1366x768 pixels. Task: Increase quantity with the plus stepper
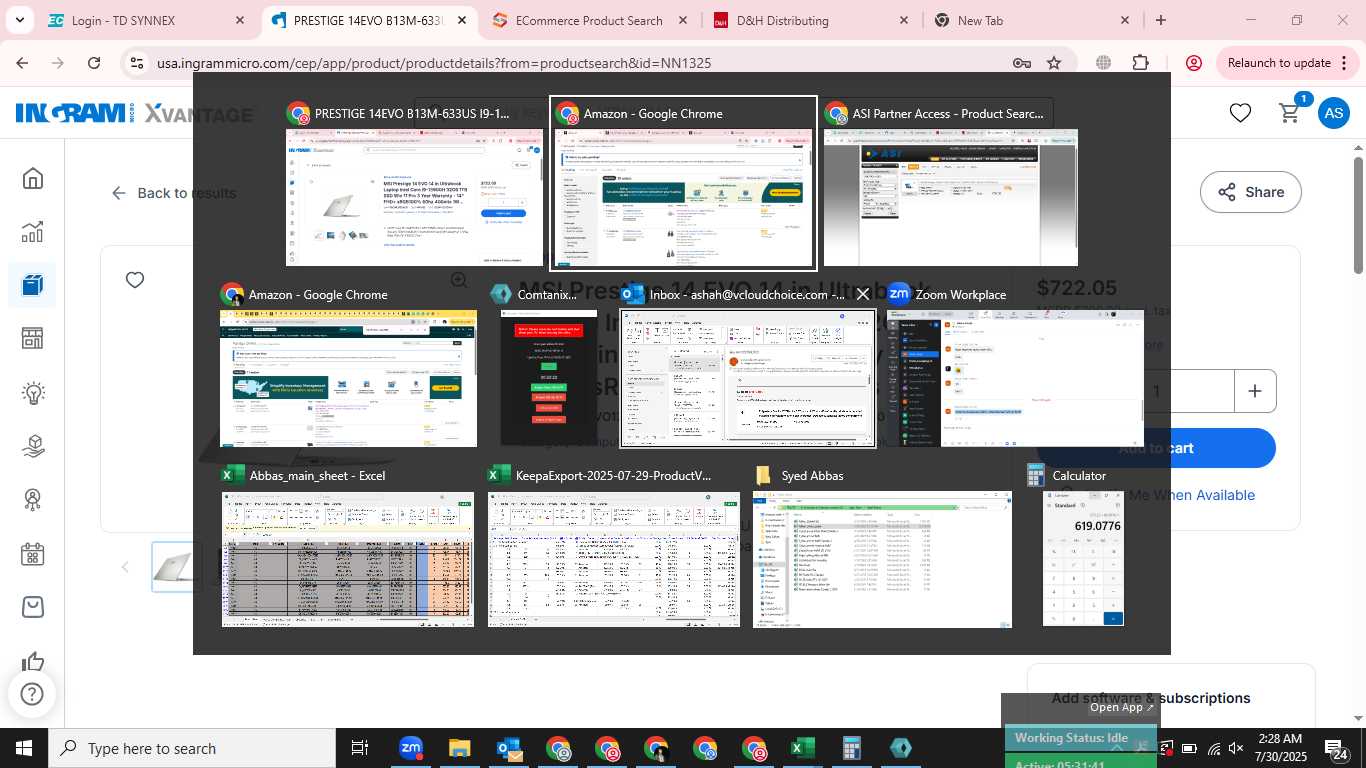(1255, 391)
